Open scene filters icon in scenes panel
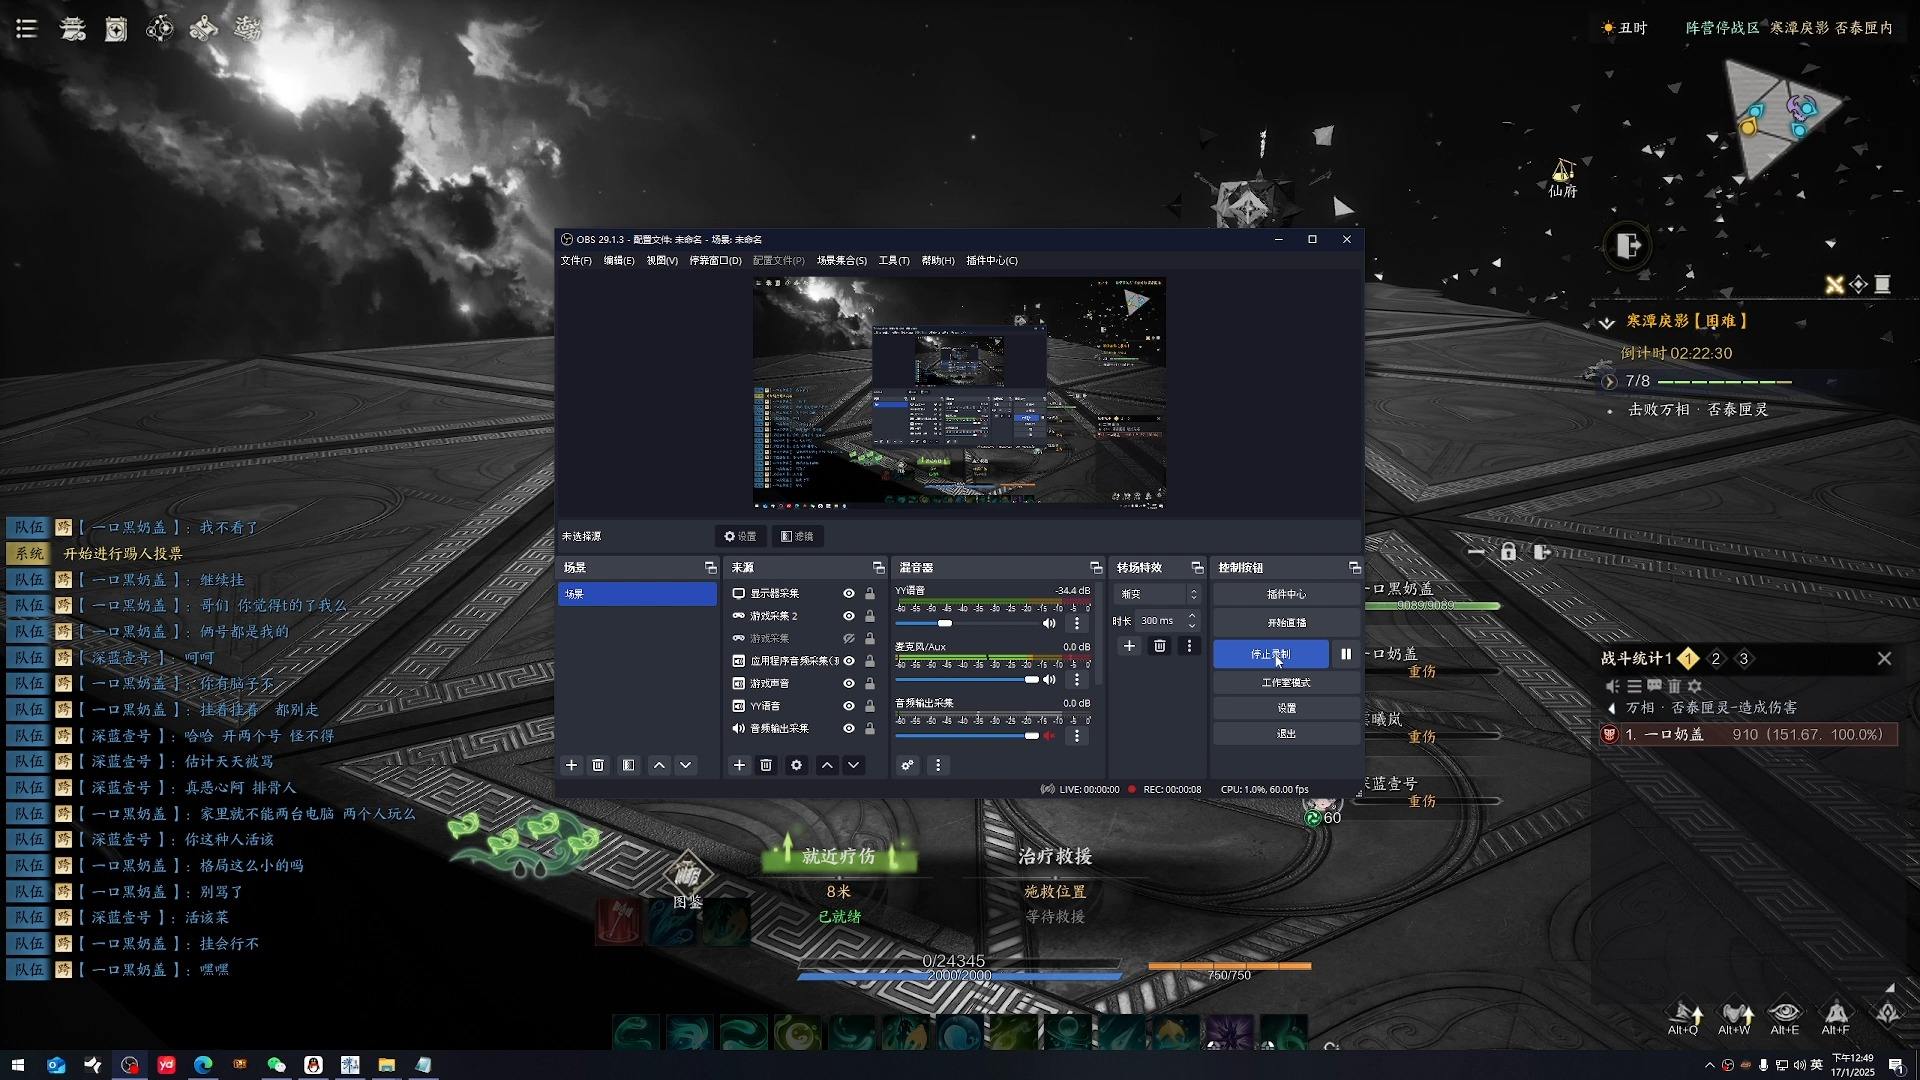Image resolution: width=1920 pixels, height=1080 pixels. tap(628, 765)
